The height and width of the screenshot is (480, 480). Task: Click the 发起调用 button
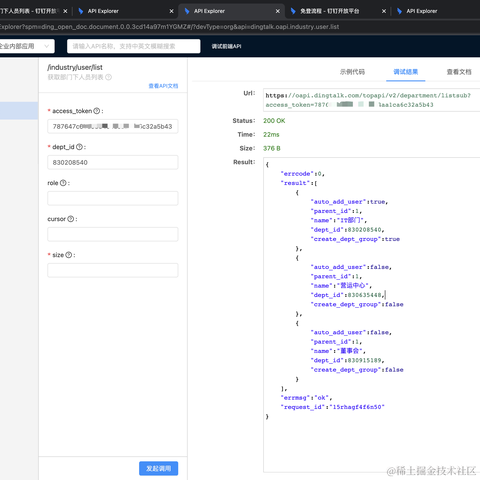click(159, 468)
